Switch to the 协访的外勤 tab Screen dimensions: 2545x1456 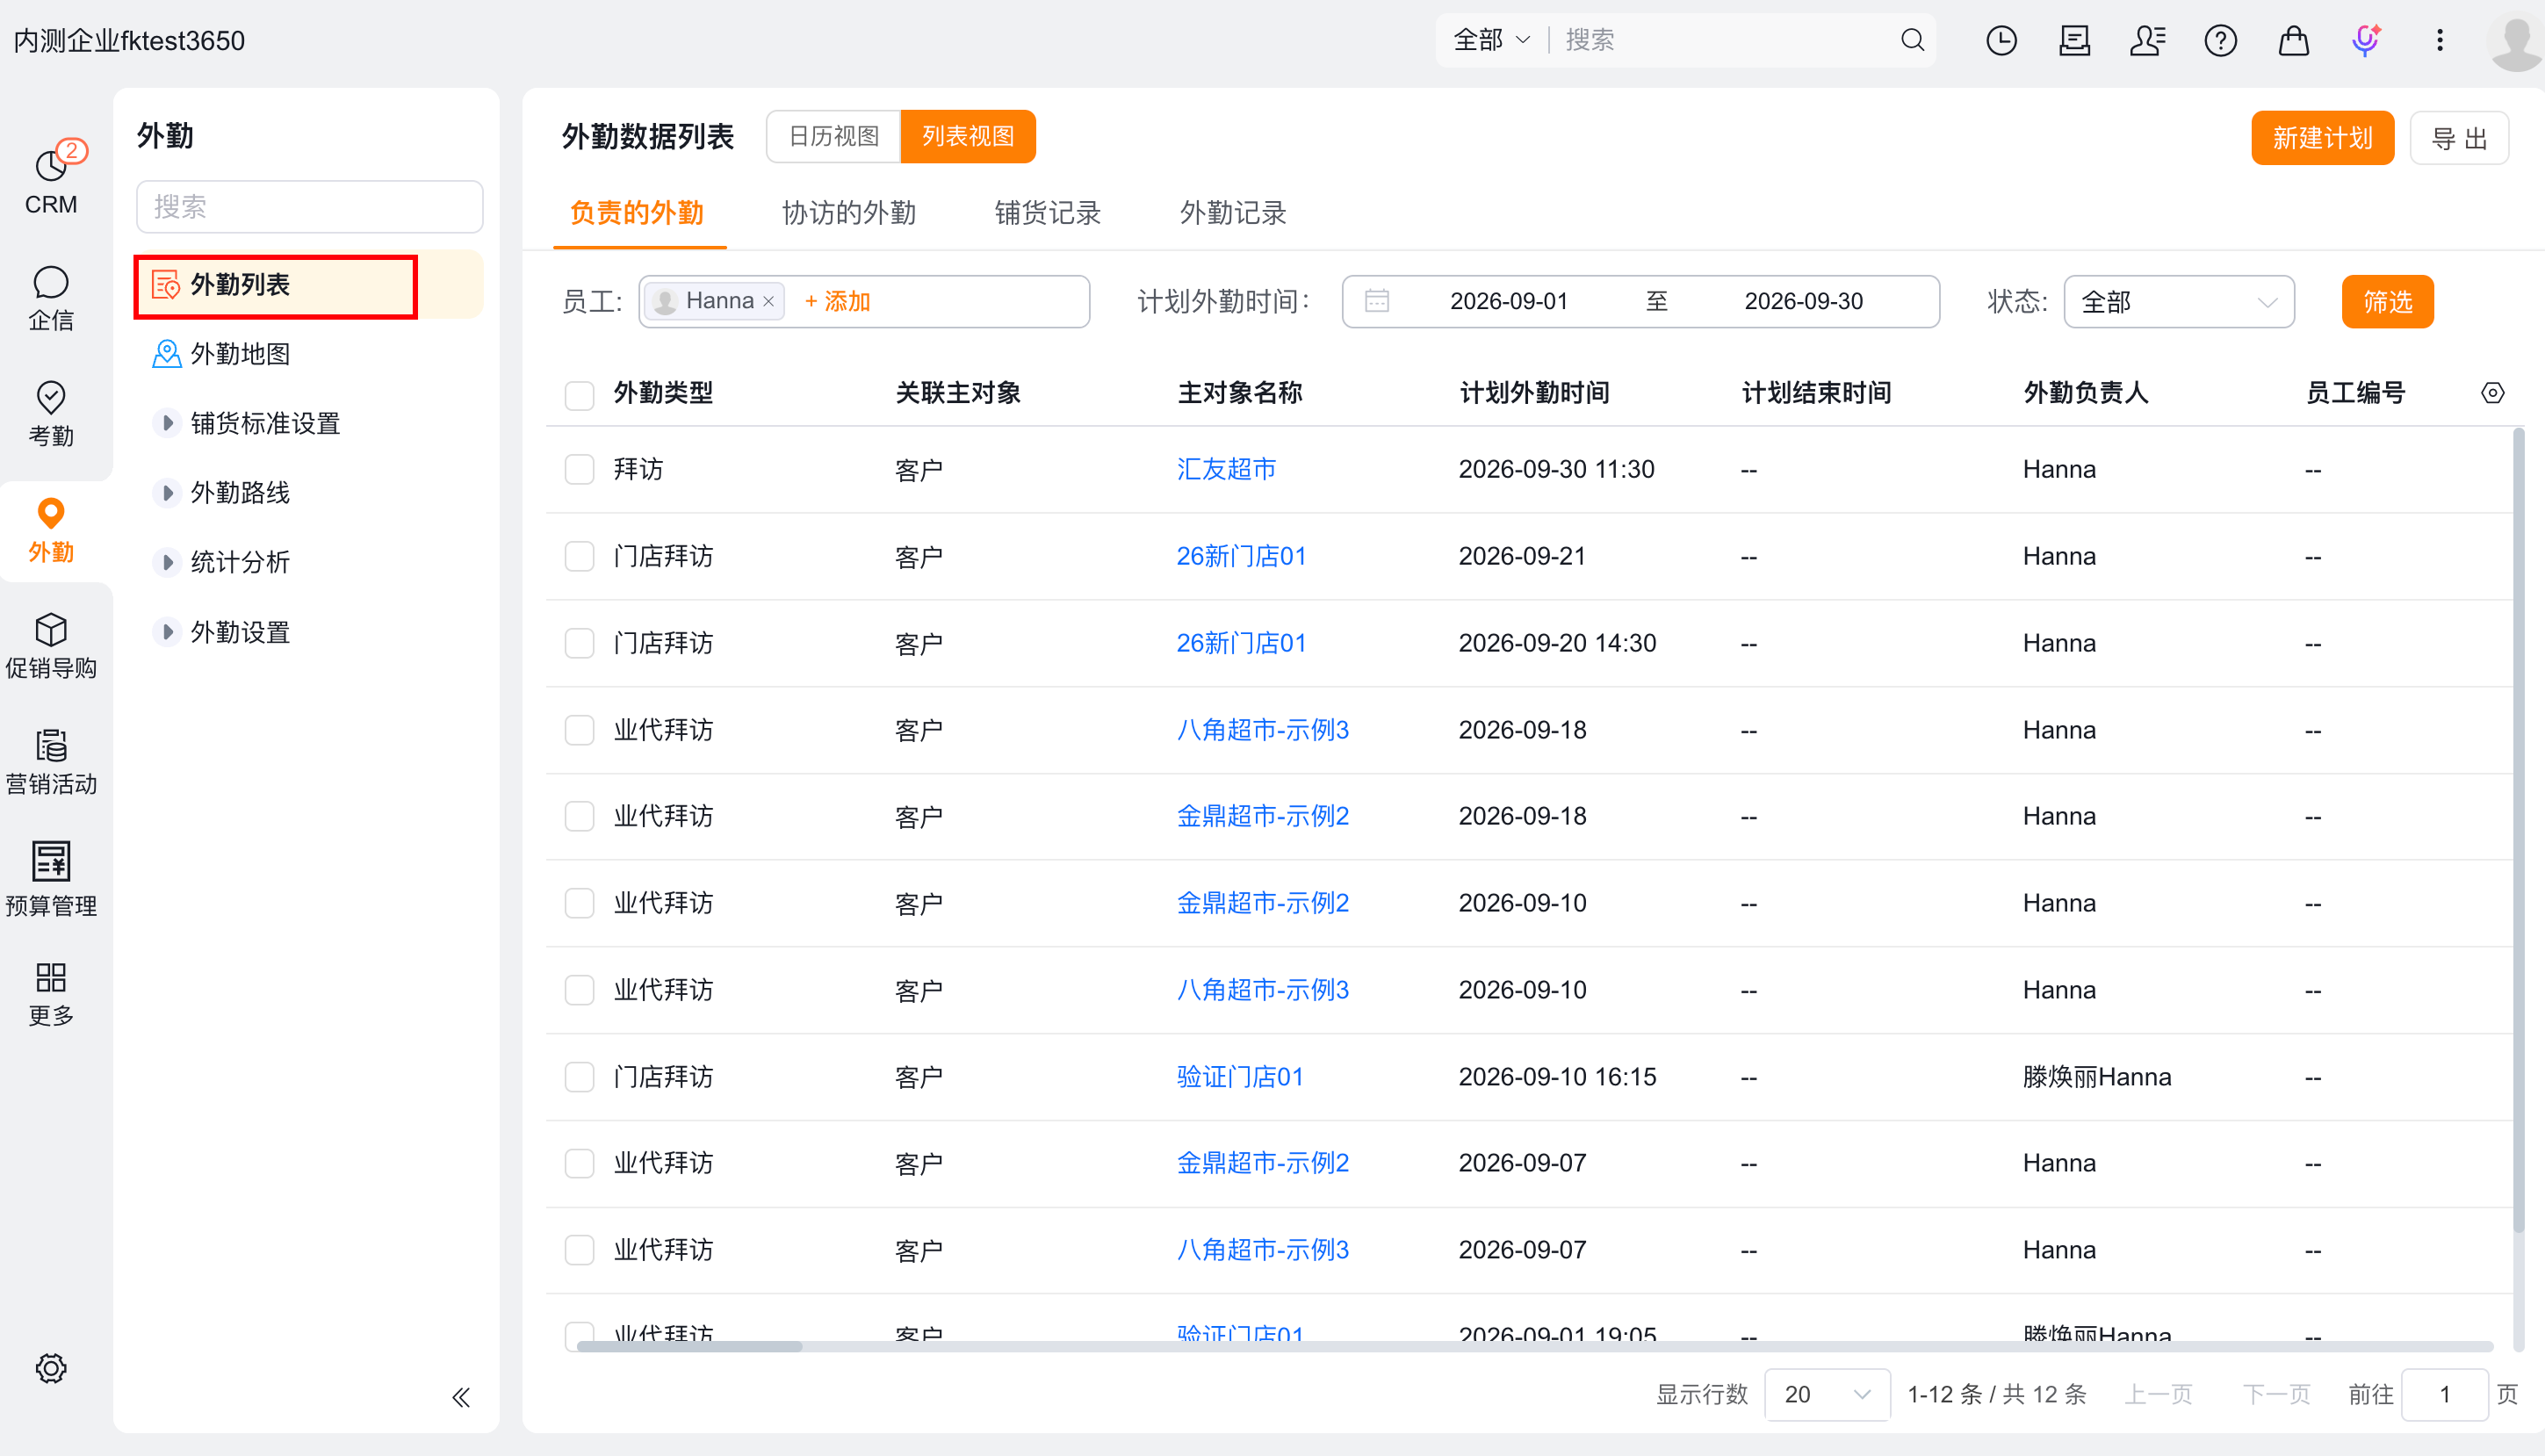pyautogui.click(x=848, y=213)
